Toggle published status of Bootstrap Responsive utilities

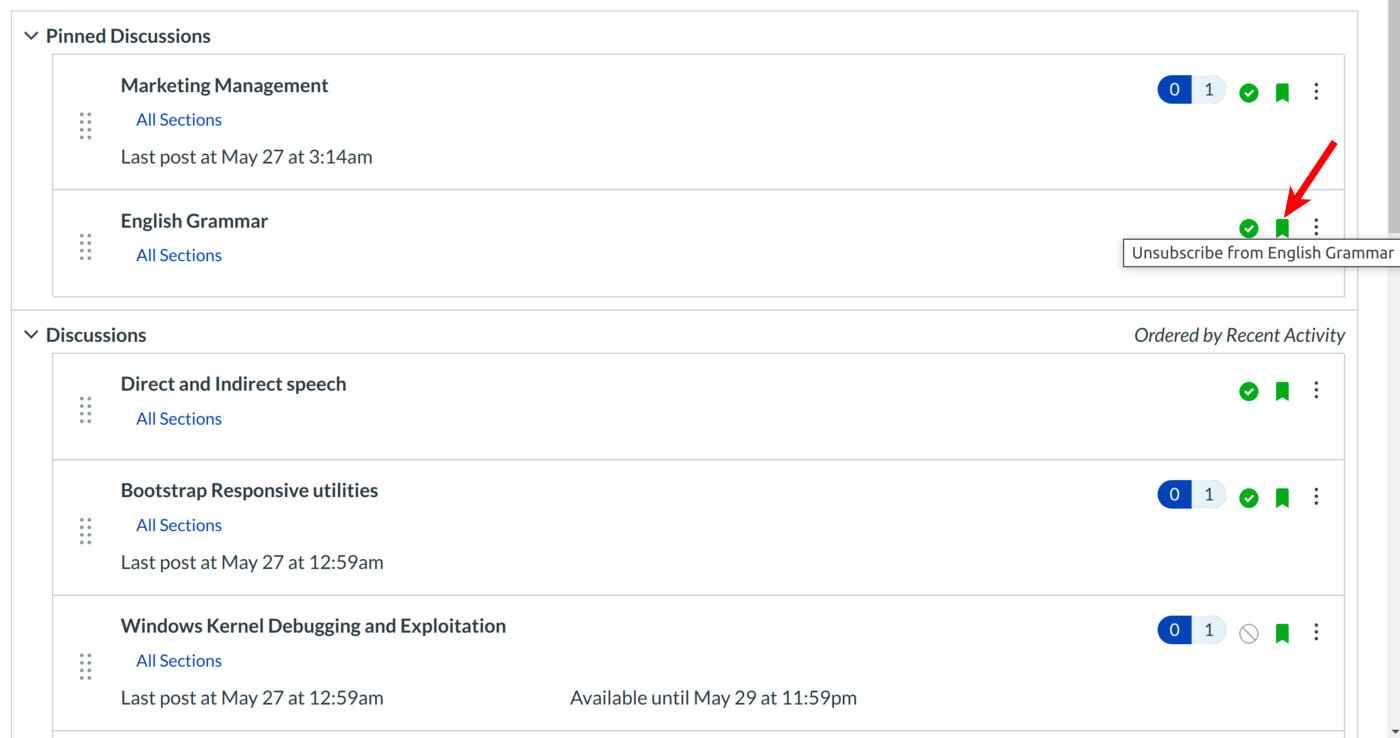tap(1249, 498)
